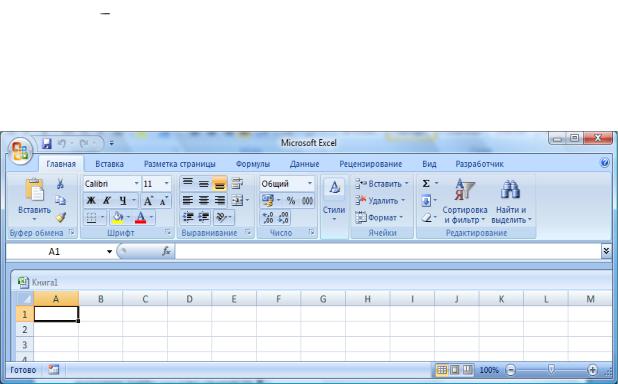Toggle underline Ч formatting
Image resolution: width=618 pixels, height=384 pixels.
click(123, 201)
